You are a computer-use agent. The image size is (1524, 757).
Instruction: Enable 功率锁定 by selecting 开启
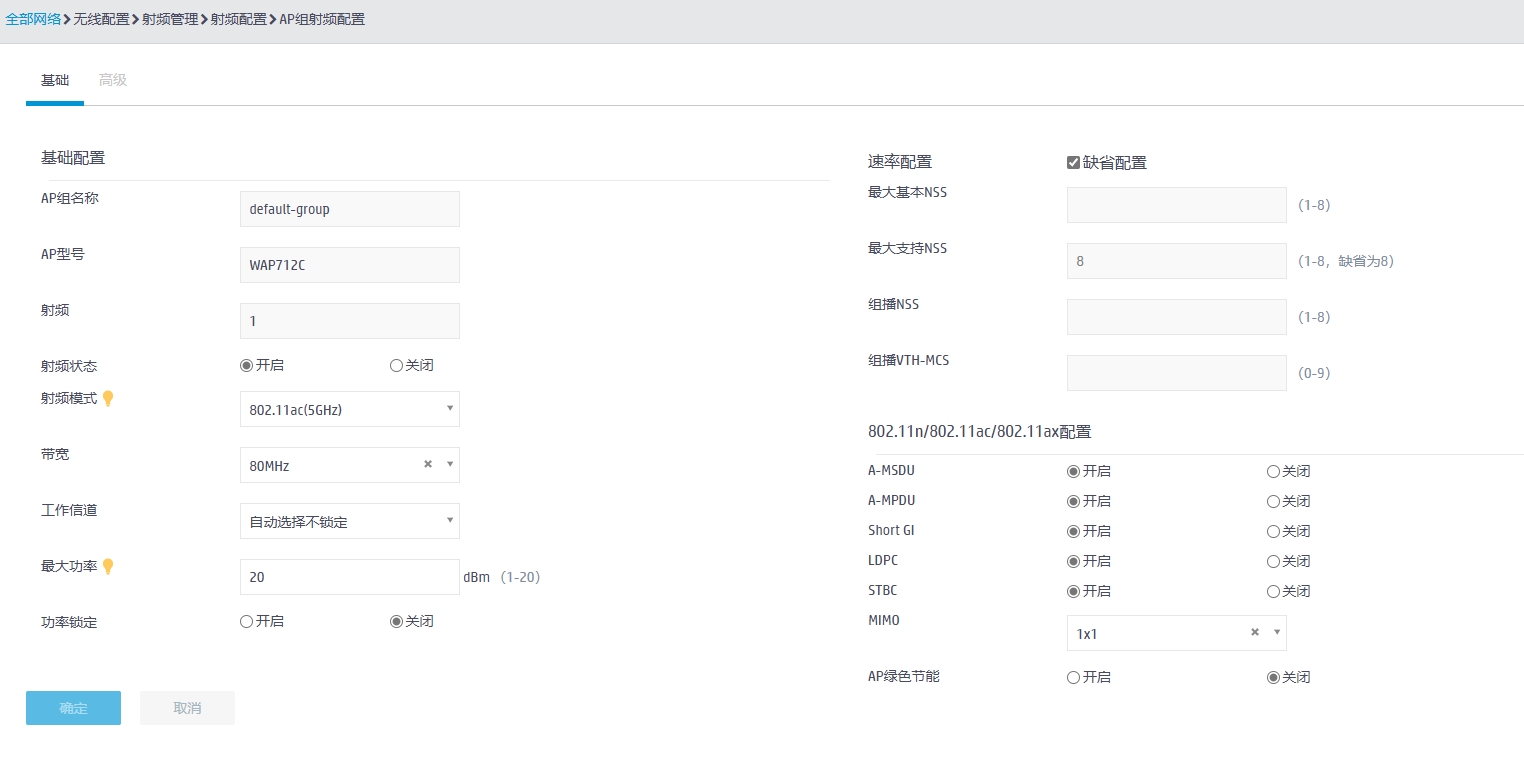click(247, 622)
